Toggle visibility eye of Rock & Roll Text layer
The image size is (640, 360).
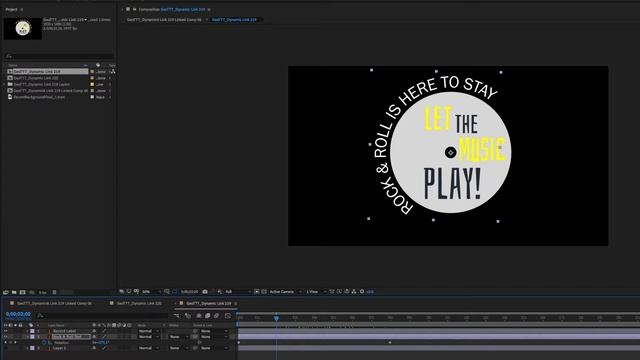(x=6, y=337)
